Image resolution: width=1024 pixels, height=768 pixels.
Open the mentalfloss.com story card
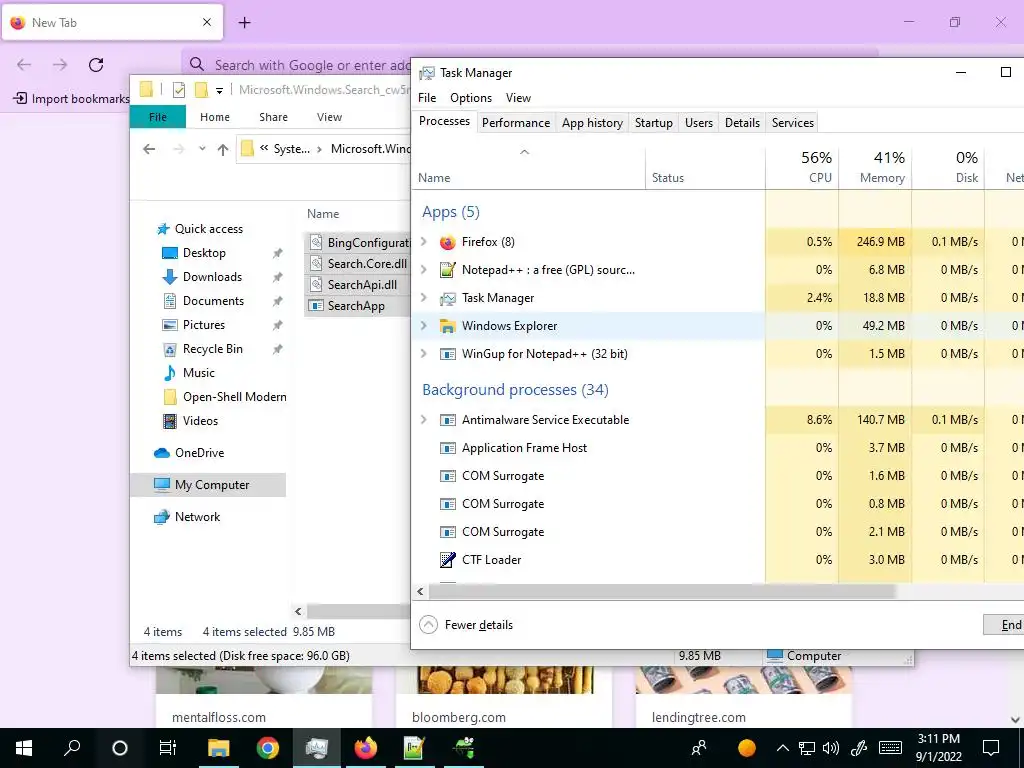coord(264,696)
